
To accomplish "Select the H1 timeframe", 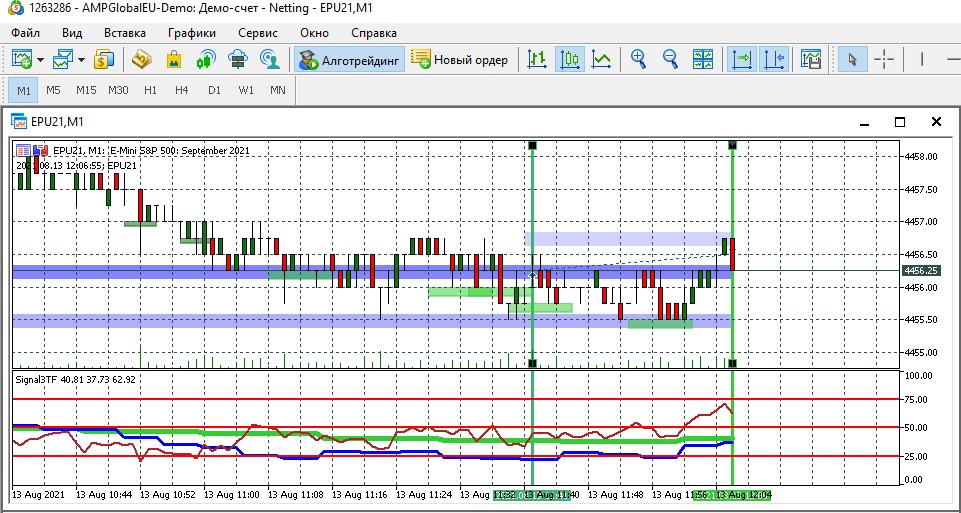I will [x=150, y=90].
